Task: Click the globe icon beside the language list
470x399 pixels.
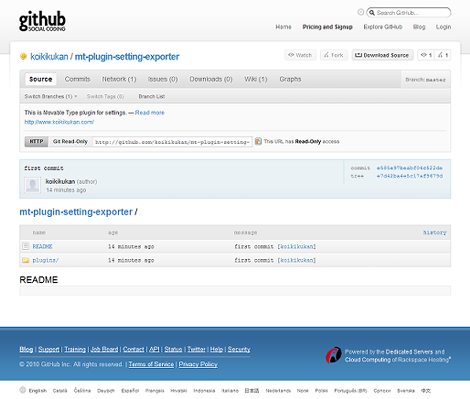Action: (x=23, y=390)
